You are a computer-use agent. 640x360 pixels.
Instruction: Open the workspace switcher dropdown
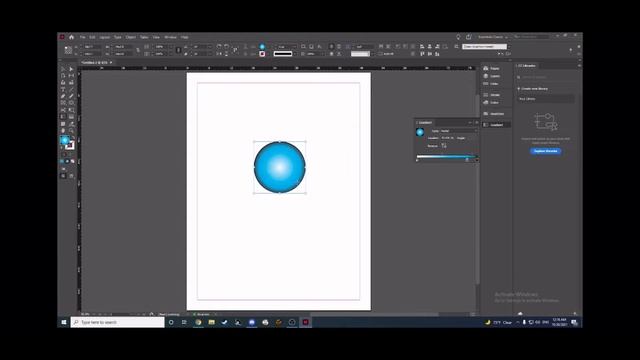pos(493,37)
